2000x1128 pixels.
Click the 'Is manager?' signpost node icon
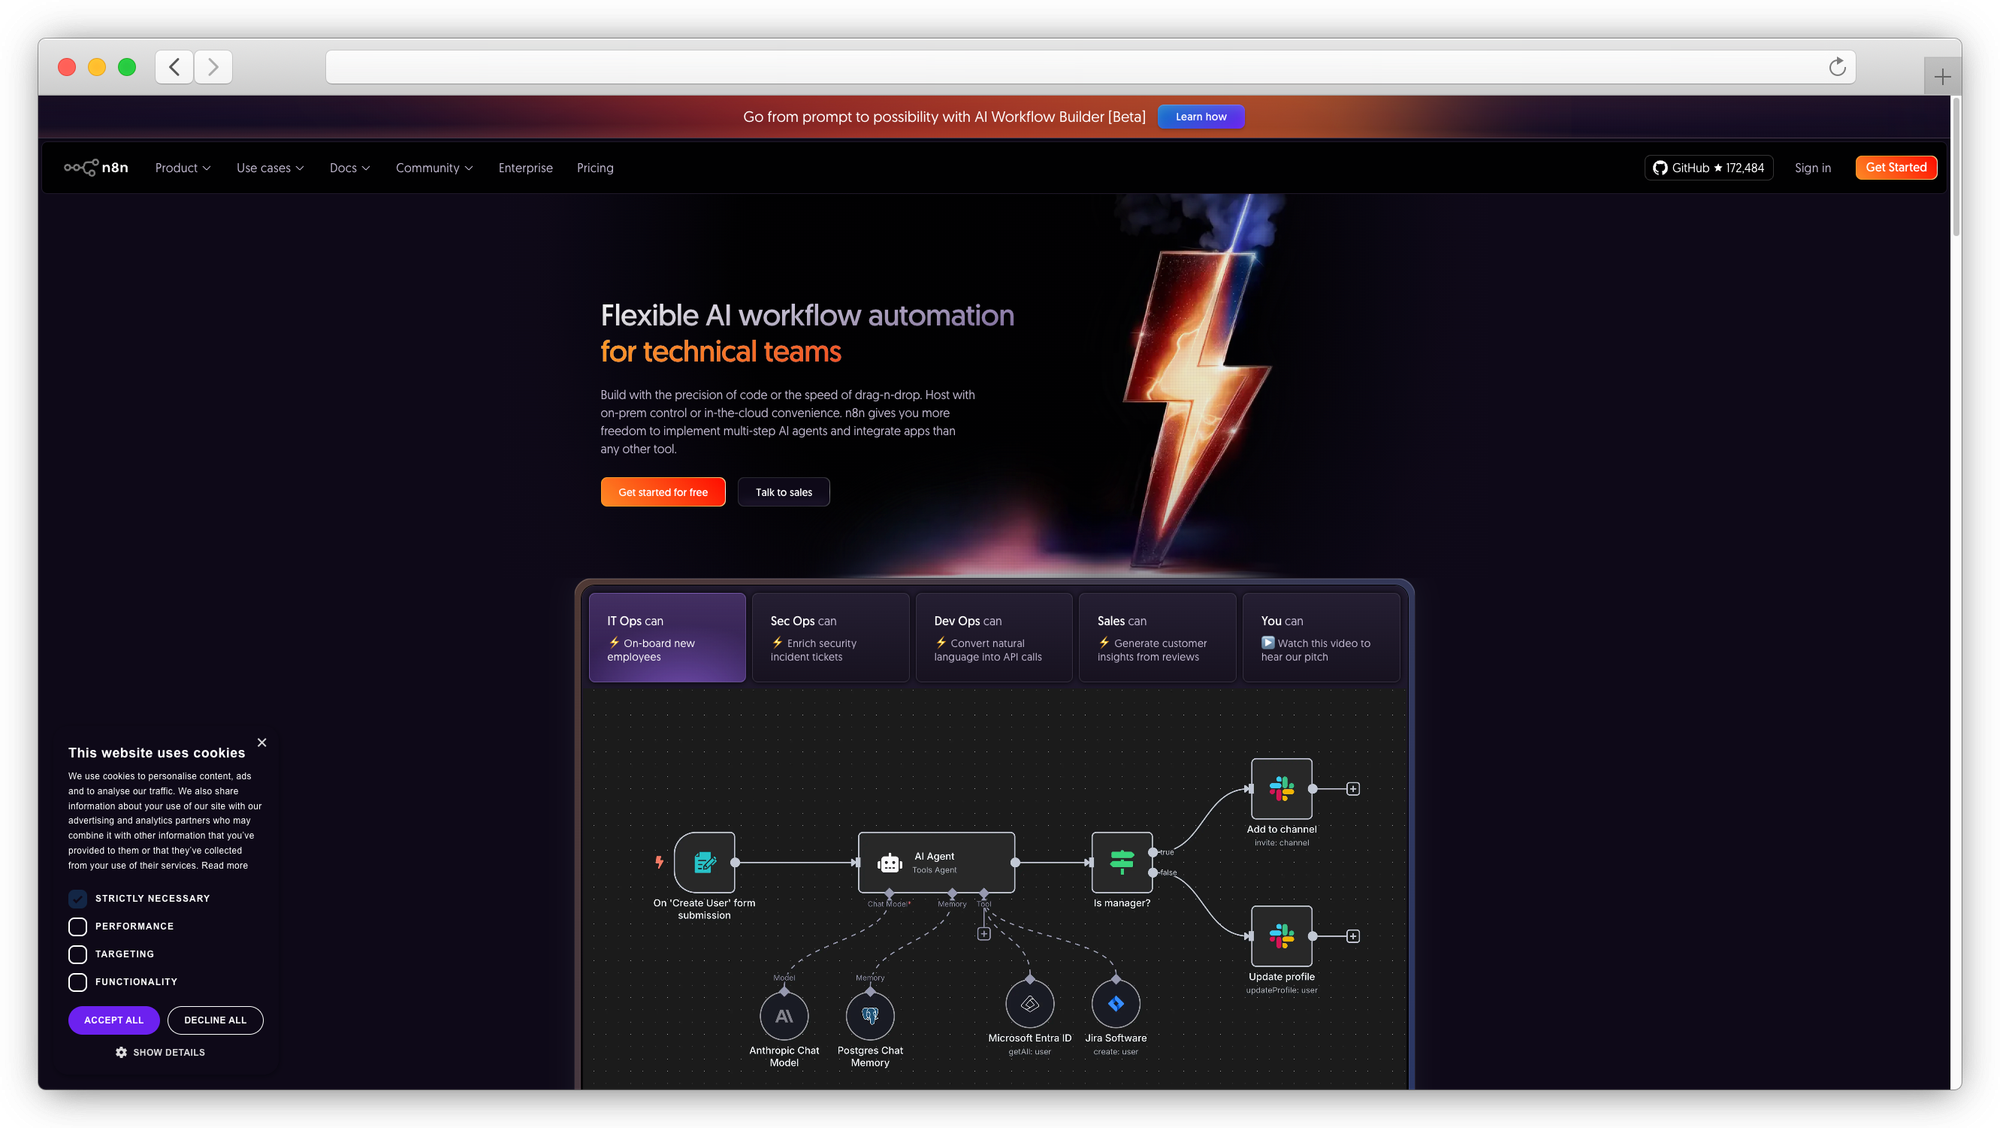(x=1122, y=862)
